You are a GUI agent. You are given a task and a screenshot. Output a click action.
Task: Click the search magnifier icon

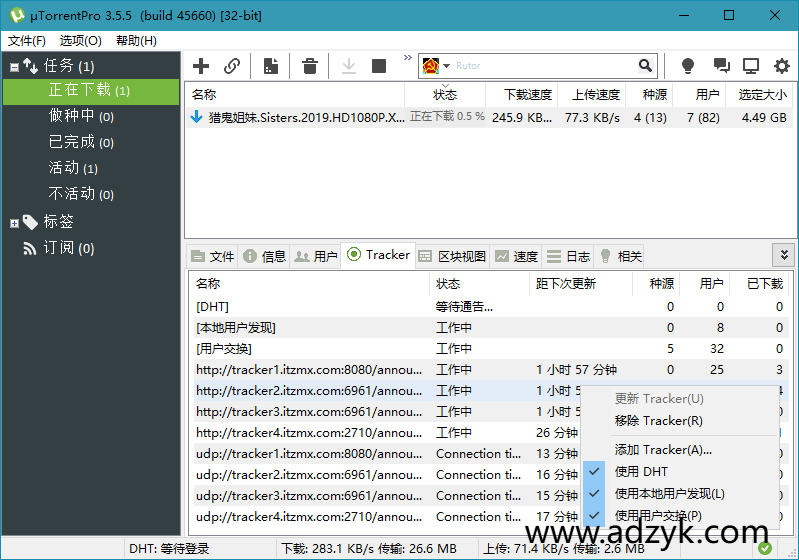pos(645,65)
